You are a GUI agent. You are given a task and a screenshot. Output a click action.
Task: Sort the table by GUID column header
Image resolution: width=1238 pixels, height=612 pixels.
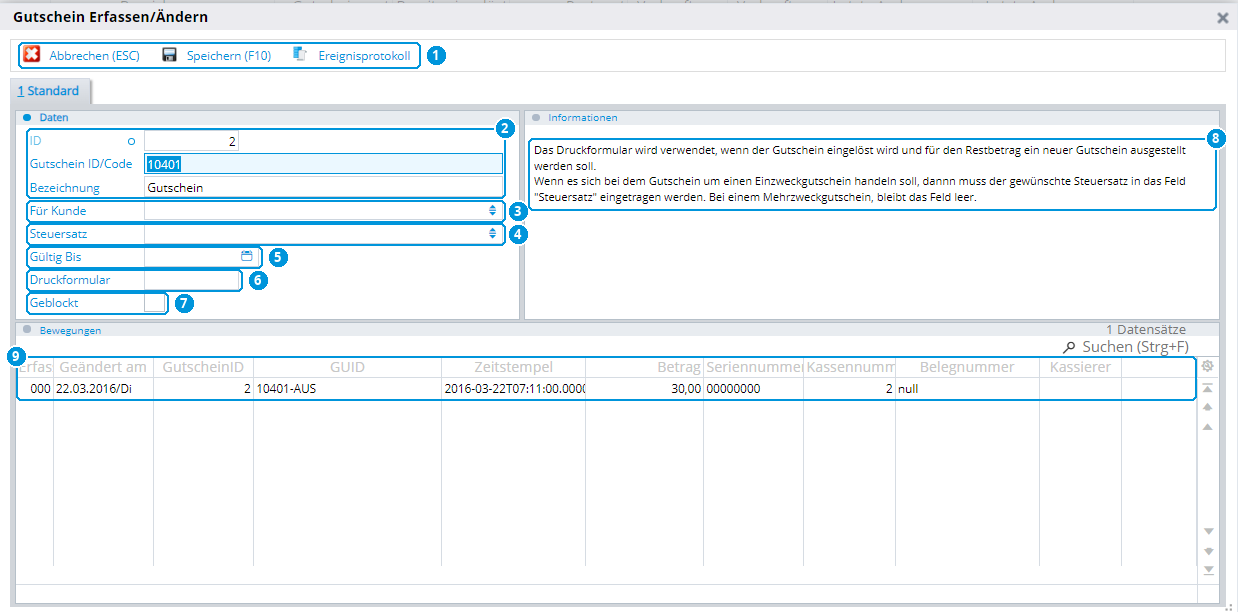[347, 367]
